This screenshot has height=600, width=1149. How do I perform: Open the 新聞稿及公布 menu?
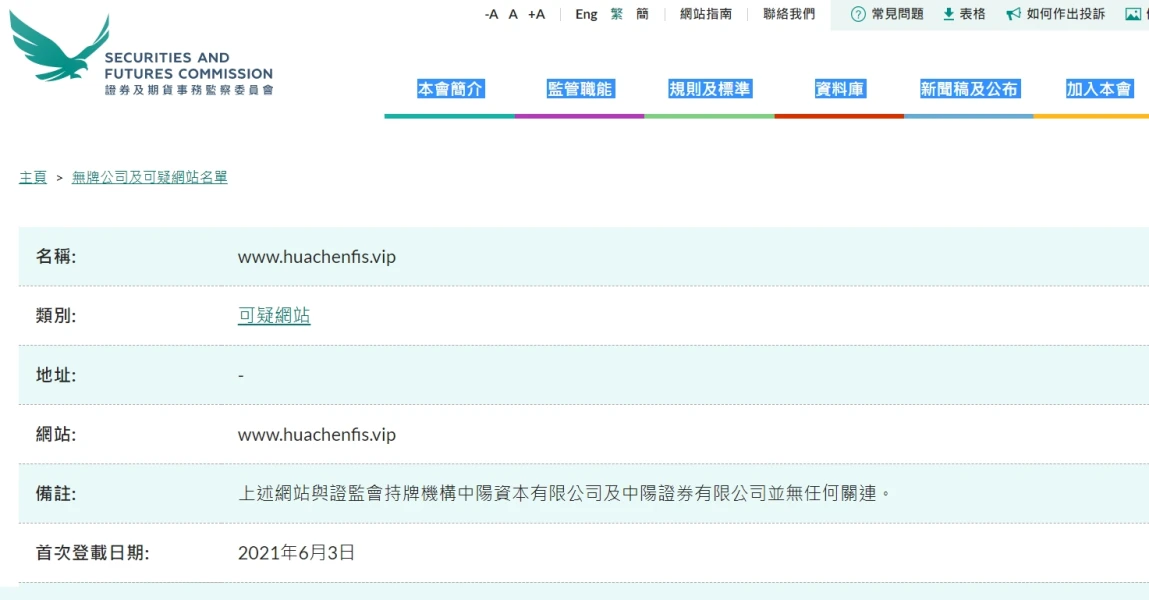click(x=969, y=89)
